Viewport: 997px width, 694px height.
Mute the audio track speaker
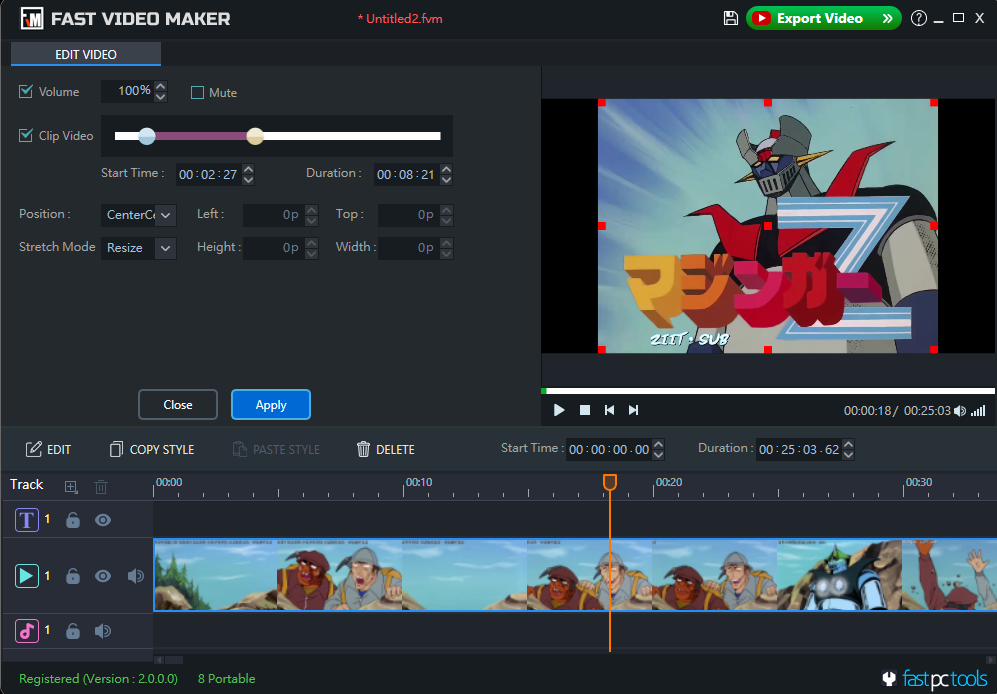click(x=103, y=631)
